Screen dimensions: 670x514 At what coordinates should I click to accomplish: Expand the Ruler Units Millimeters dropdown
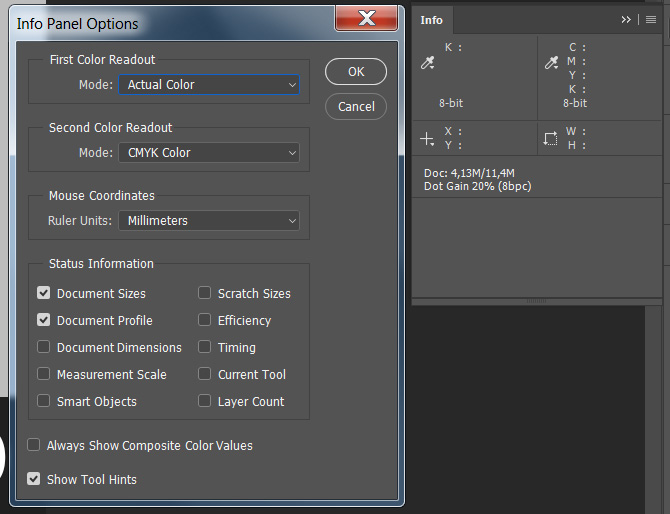209,221
